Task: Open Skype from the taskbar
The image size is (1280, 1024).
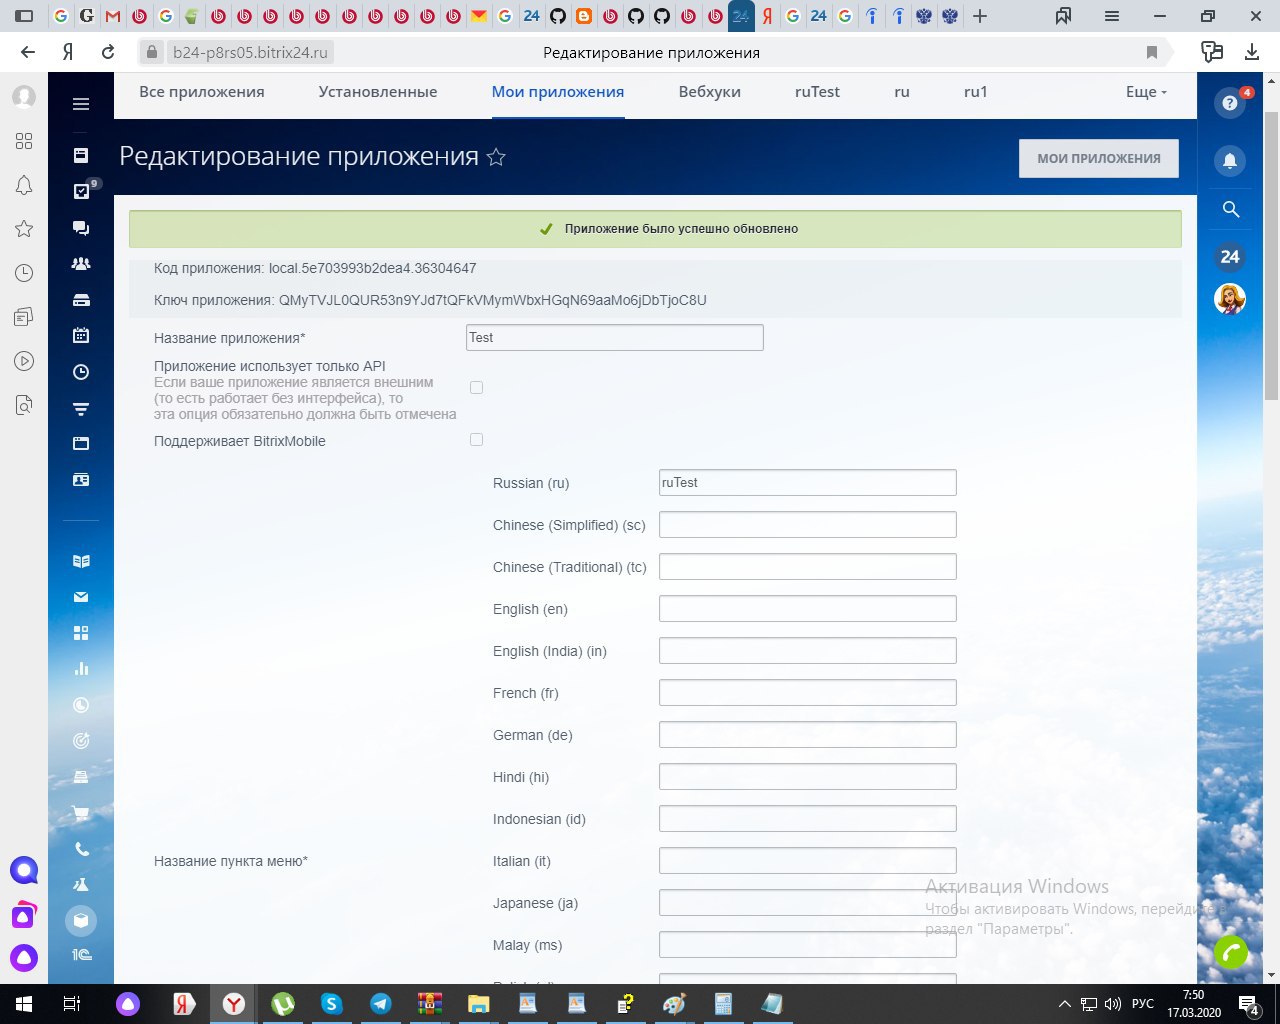Action: click(x=332, y=1003)
